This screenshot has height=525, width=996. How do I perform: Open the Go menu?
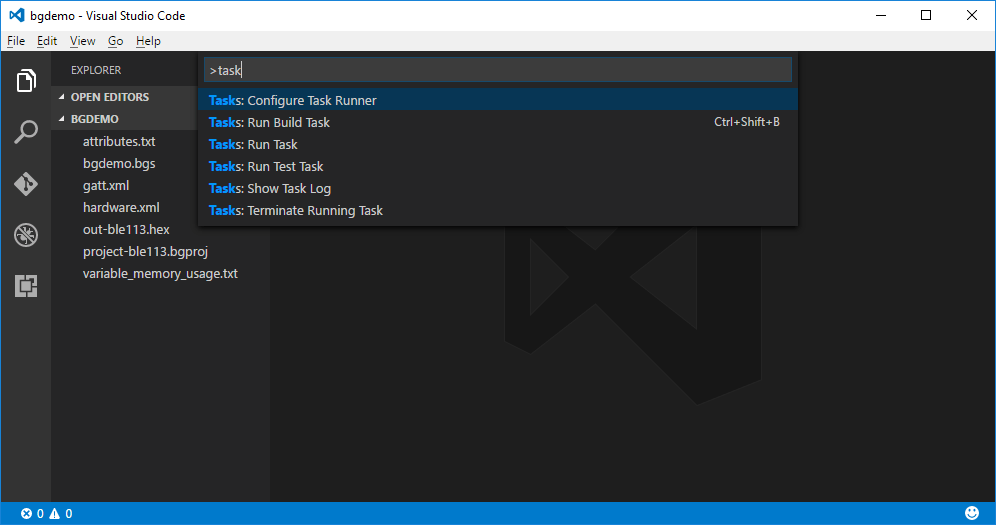pyautogui.click(x=116, y=41)
